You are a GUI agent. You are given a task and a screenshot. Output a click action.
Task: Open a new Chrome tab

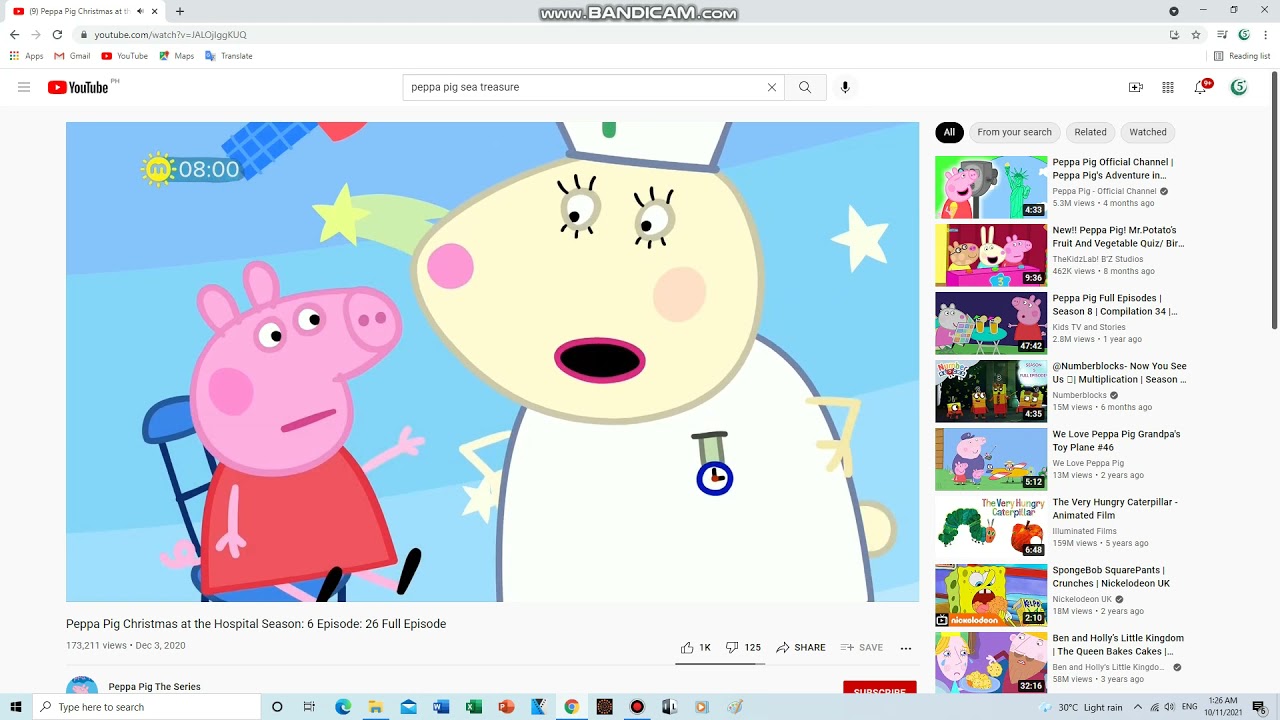click(180, 11)
